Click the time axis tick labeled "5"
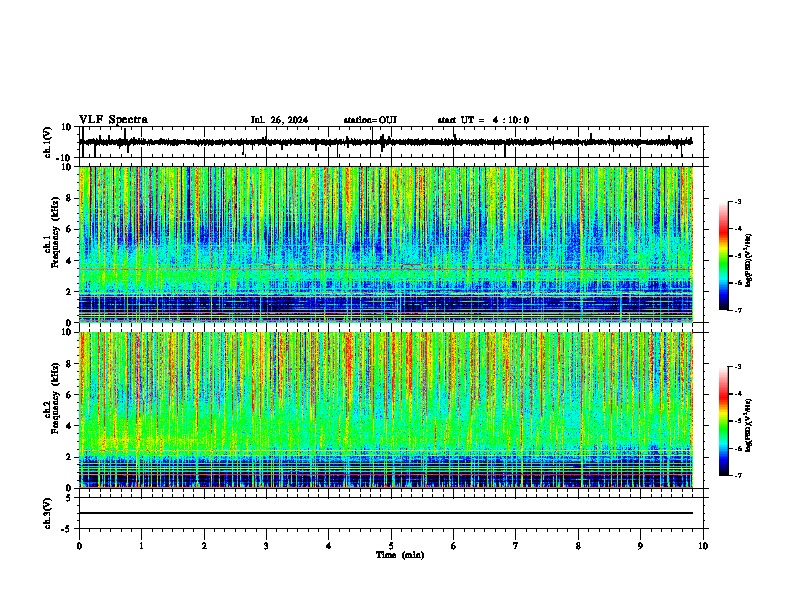The height and width of the screenshot is (612, 792). pos(391,546)
